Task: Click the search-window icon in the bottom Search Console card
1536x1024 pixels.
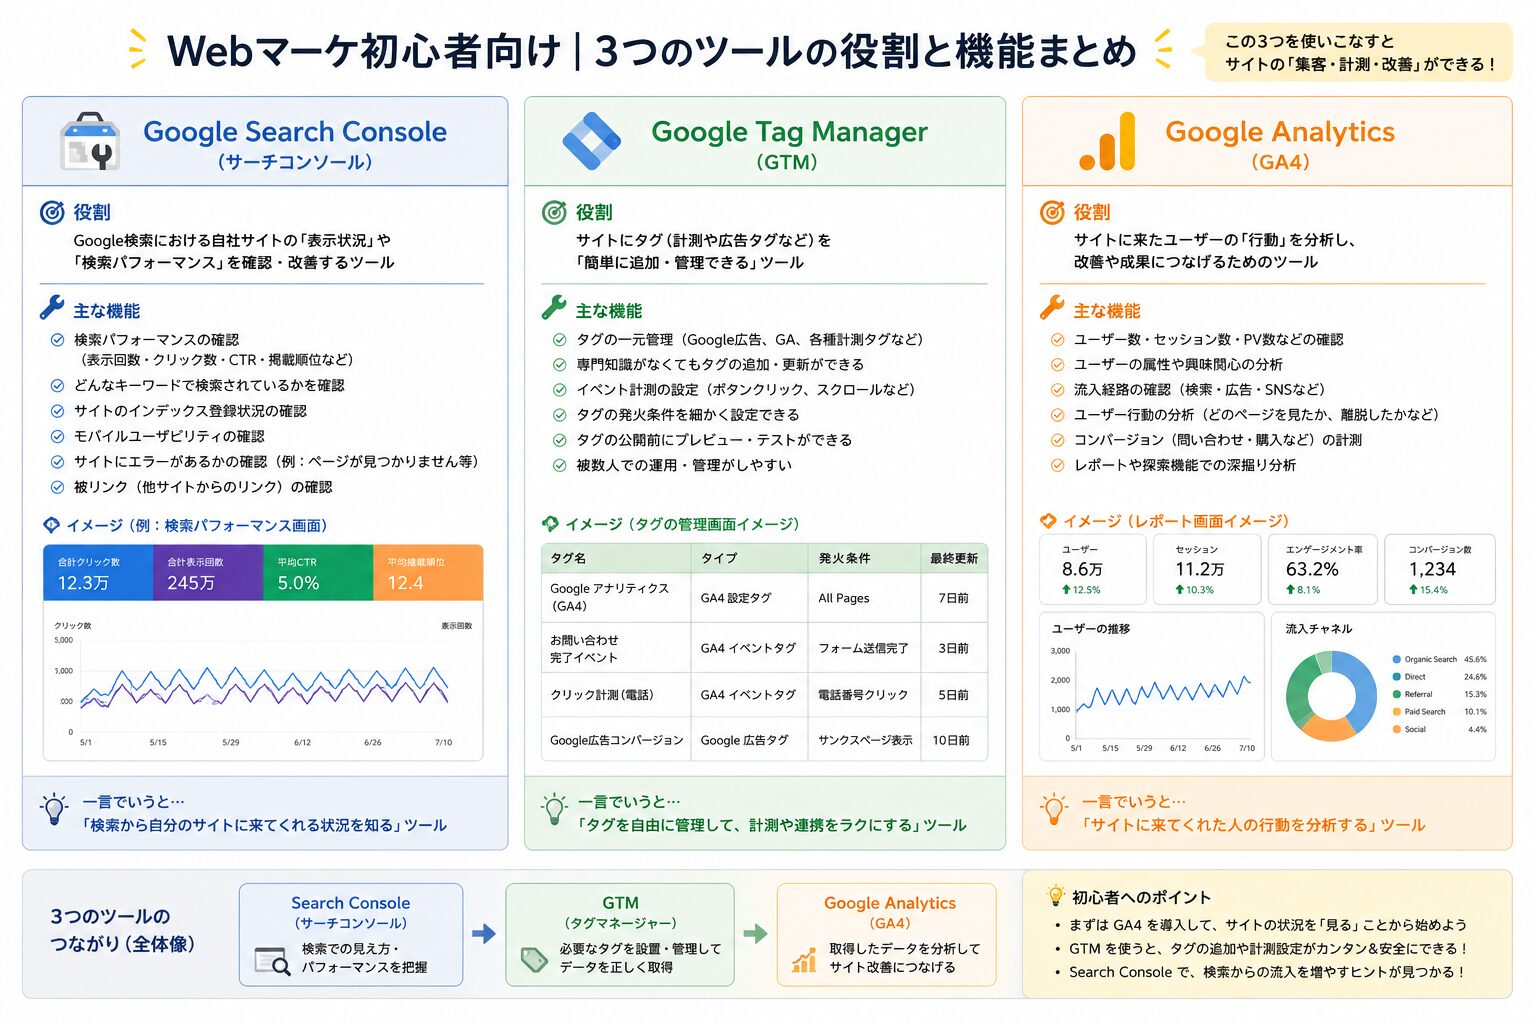Action: (x=272, y=961)
